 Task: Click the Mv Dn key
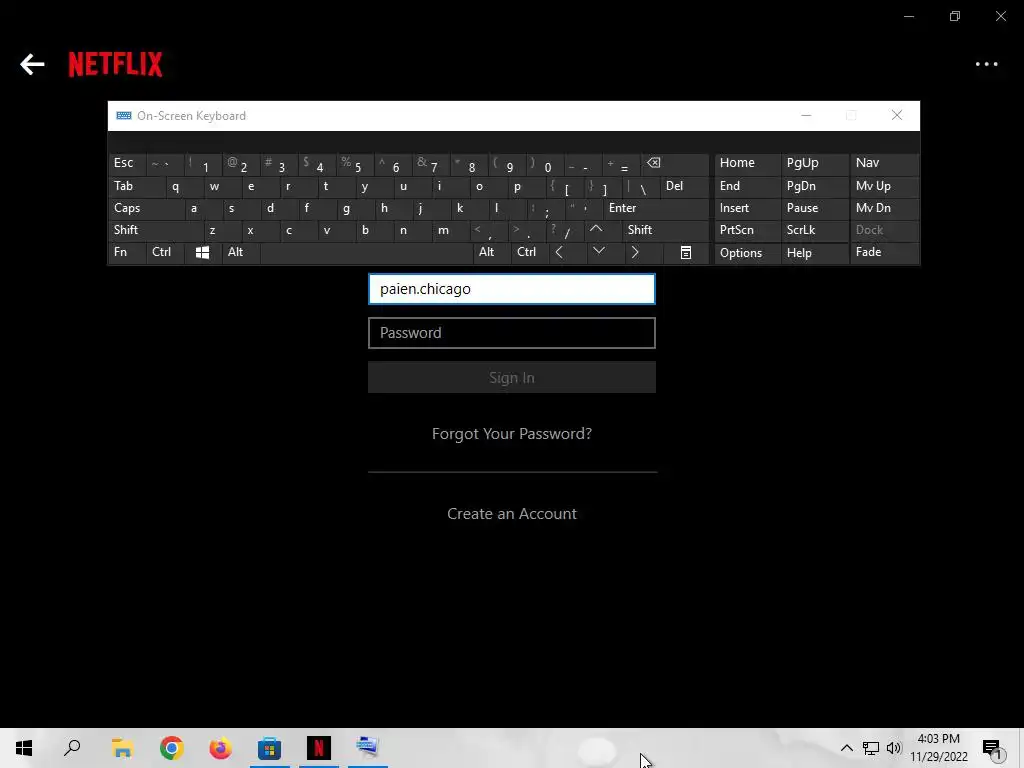tap(884, 208)
